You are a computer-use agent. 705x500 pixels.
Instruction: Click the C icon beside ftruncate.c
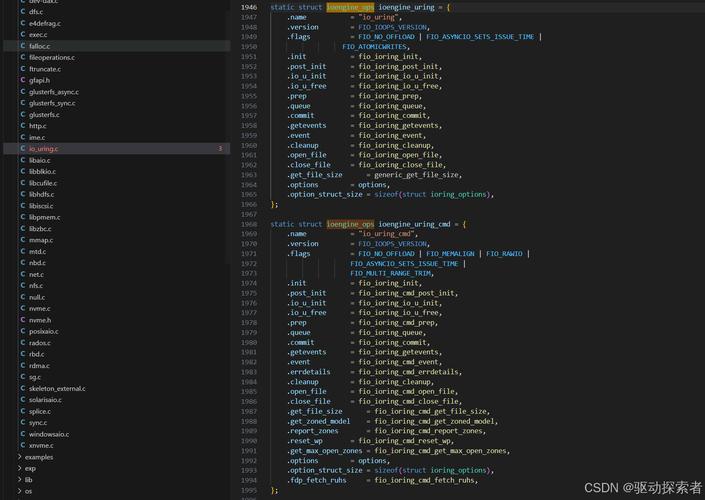click(22, 69)
